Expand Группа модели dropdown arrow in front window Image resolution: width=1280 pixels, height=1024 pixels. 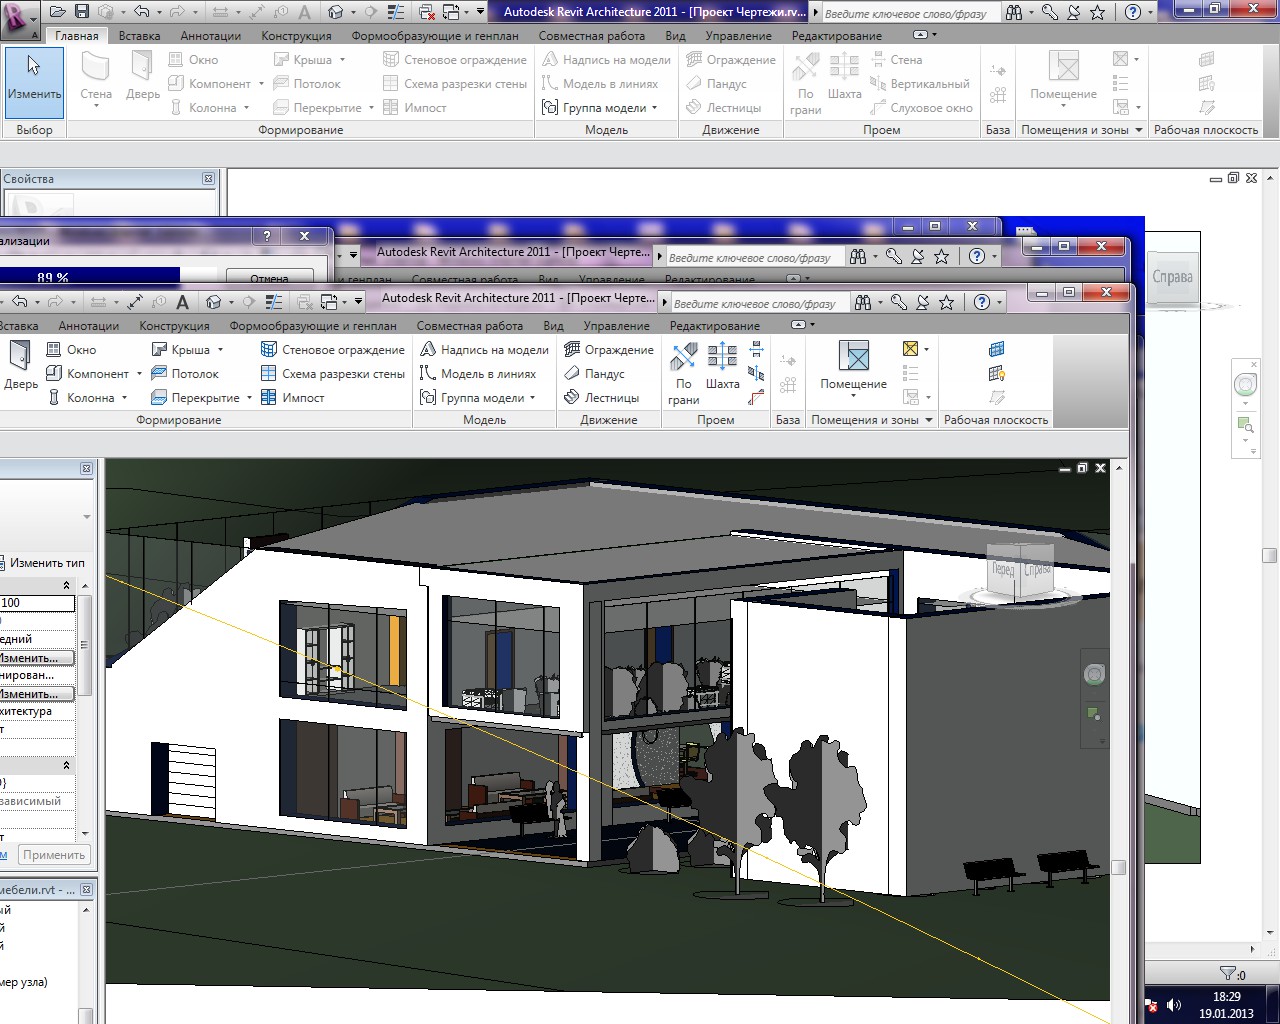click(x=532, y=398)
